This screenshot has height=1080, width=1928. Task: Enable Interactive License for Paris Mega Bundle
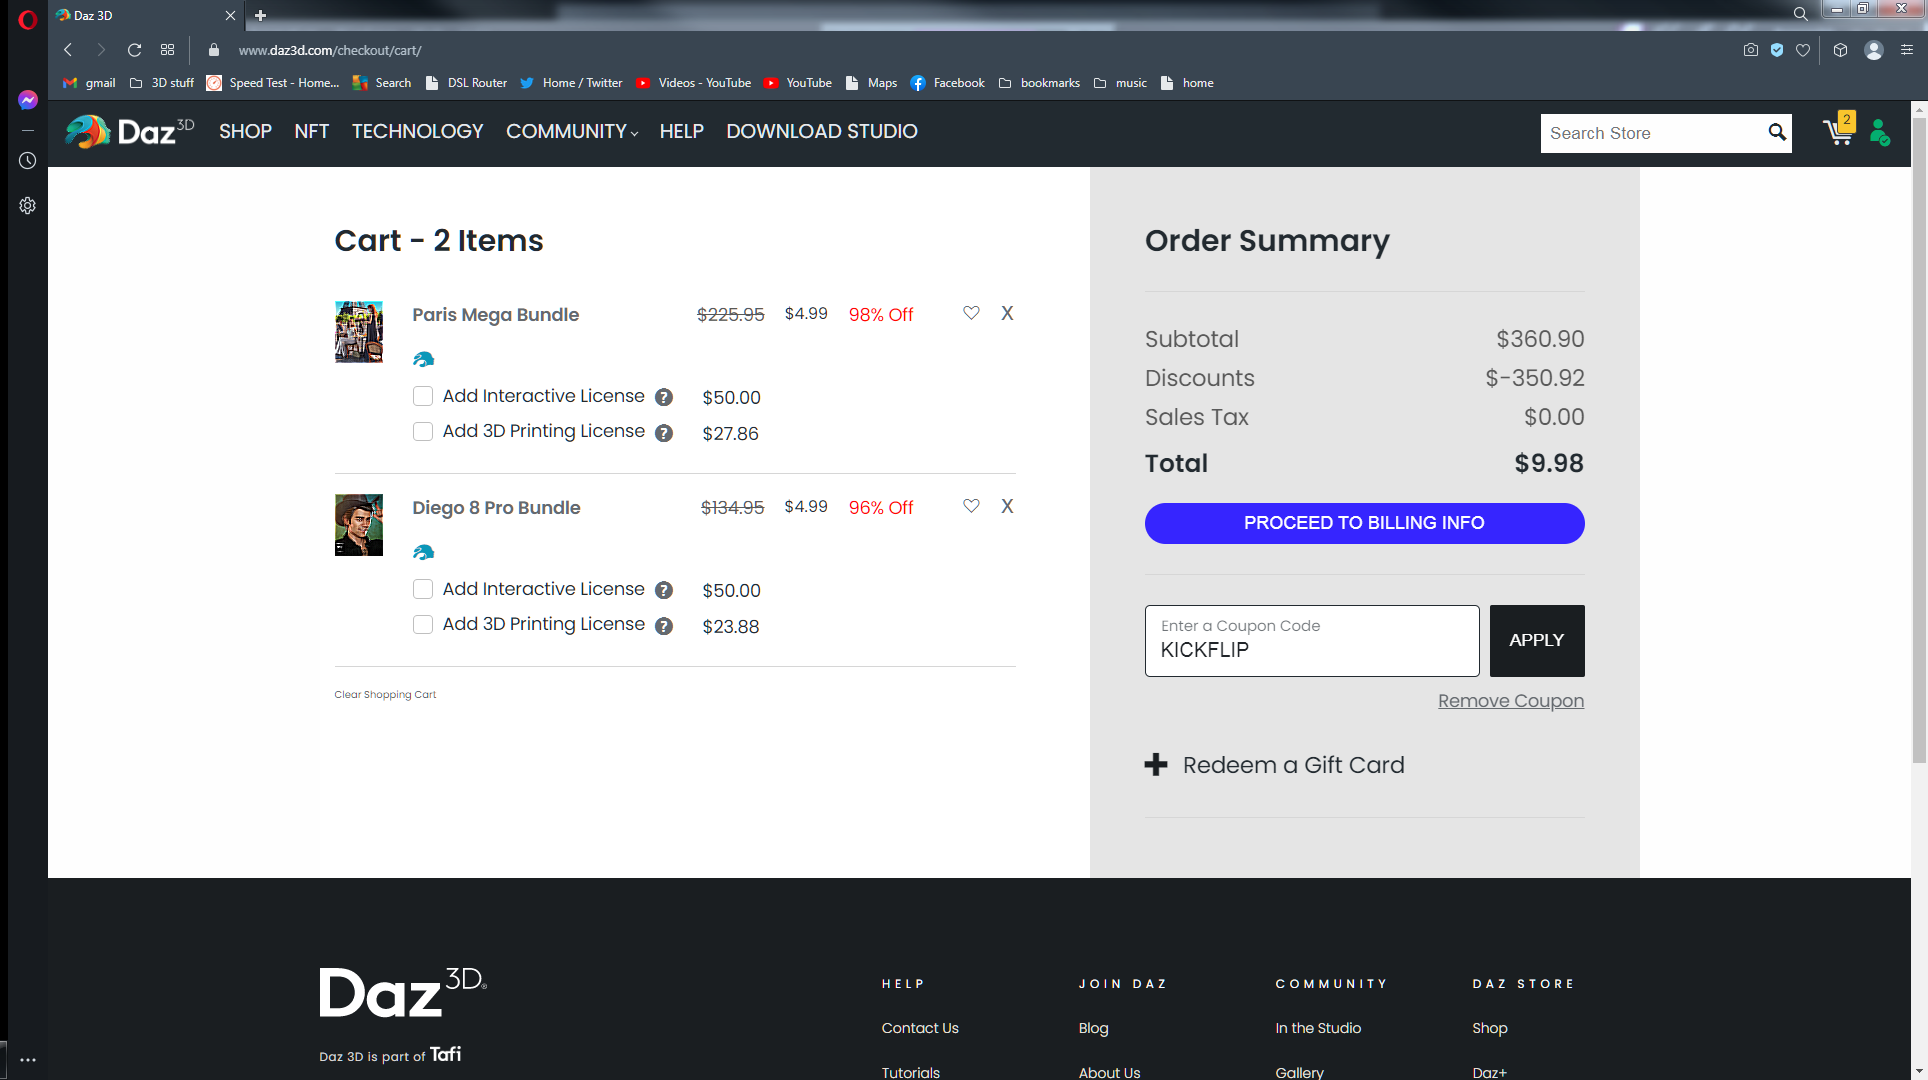click(423, 396)
